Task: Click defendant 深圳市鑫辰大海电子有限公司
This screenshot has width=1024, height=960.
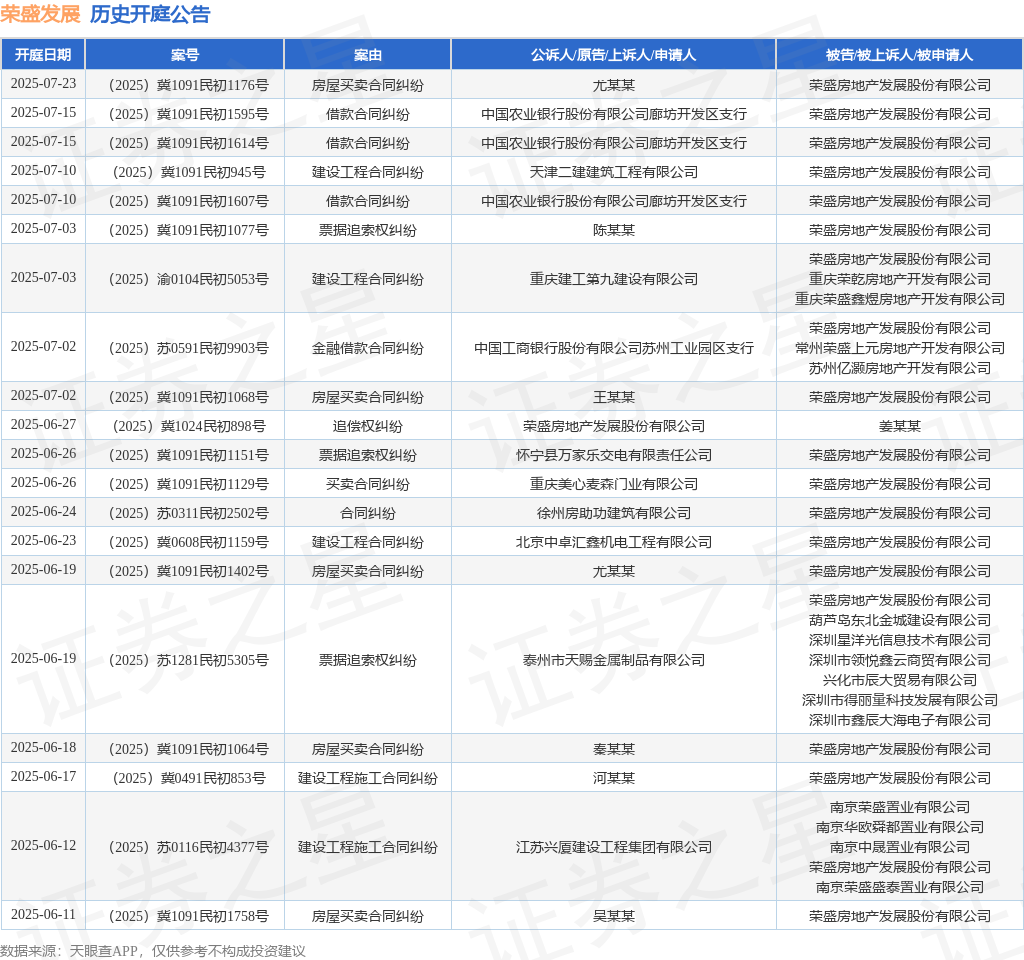Action: click(x=899, y=720)
